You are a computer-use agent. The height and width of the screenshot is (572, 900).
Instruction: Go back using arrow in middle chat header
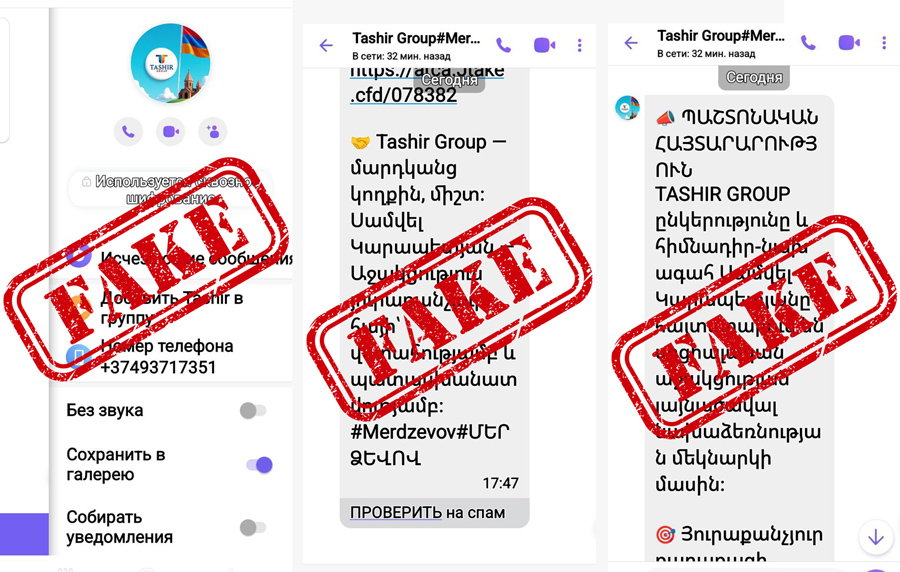(x=326, y=45)
